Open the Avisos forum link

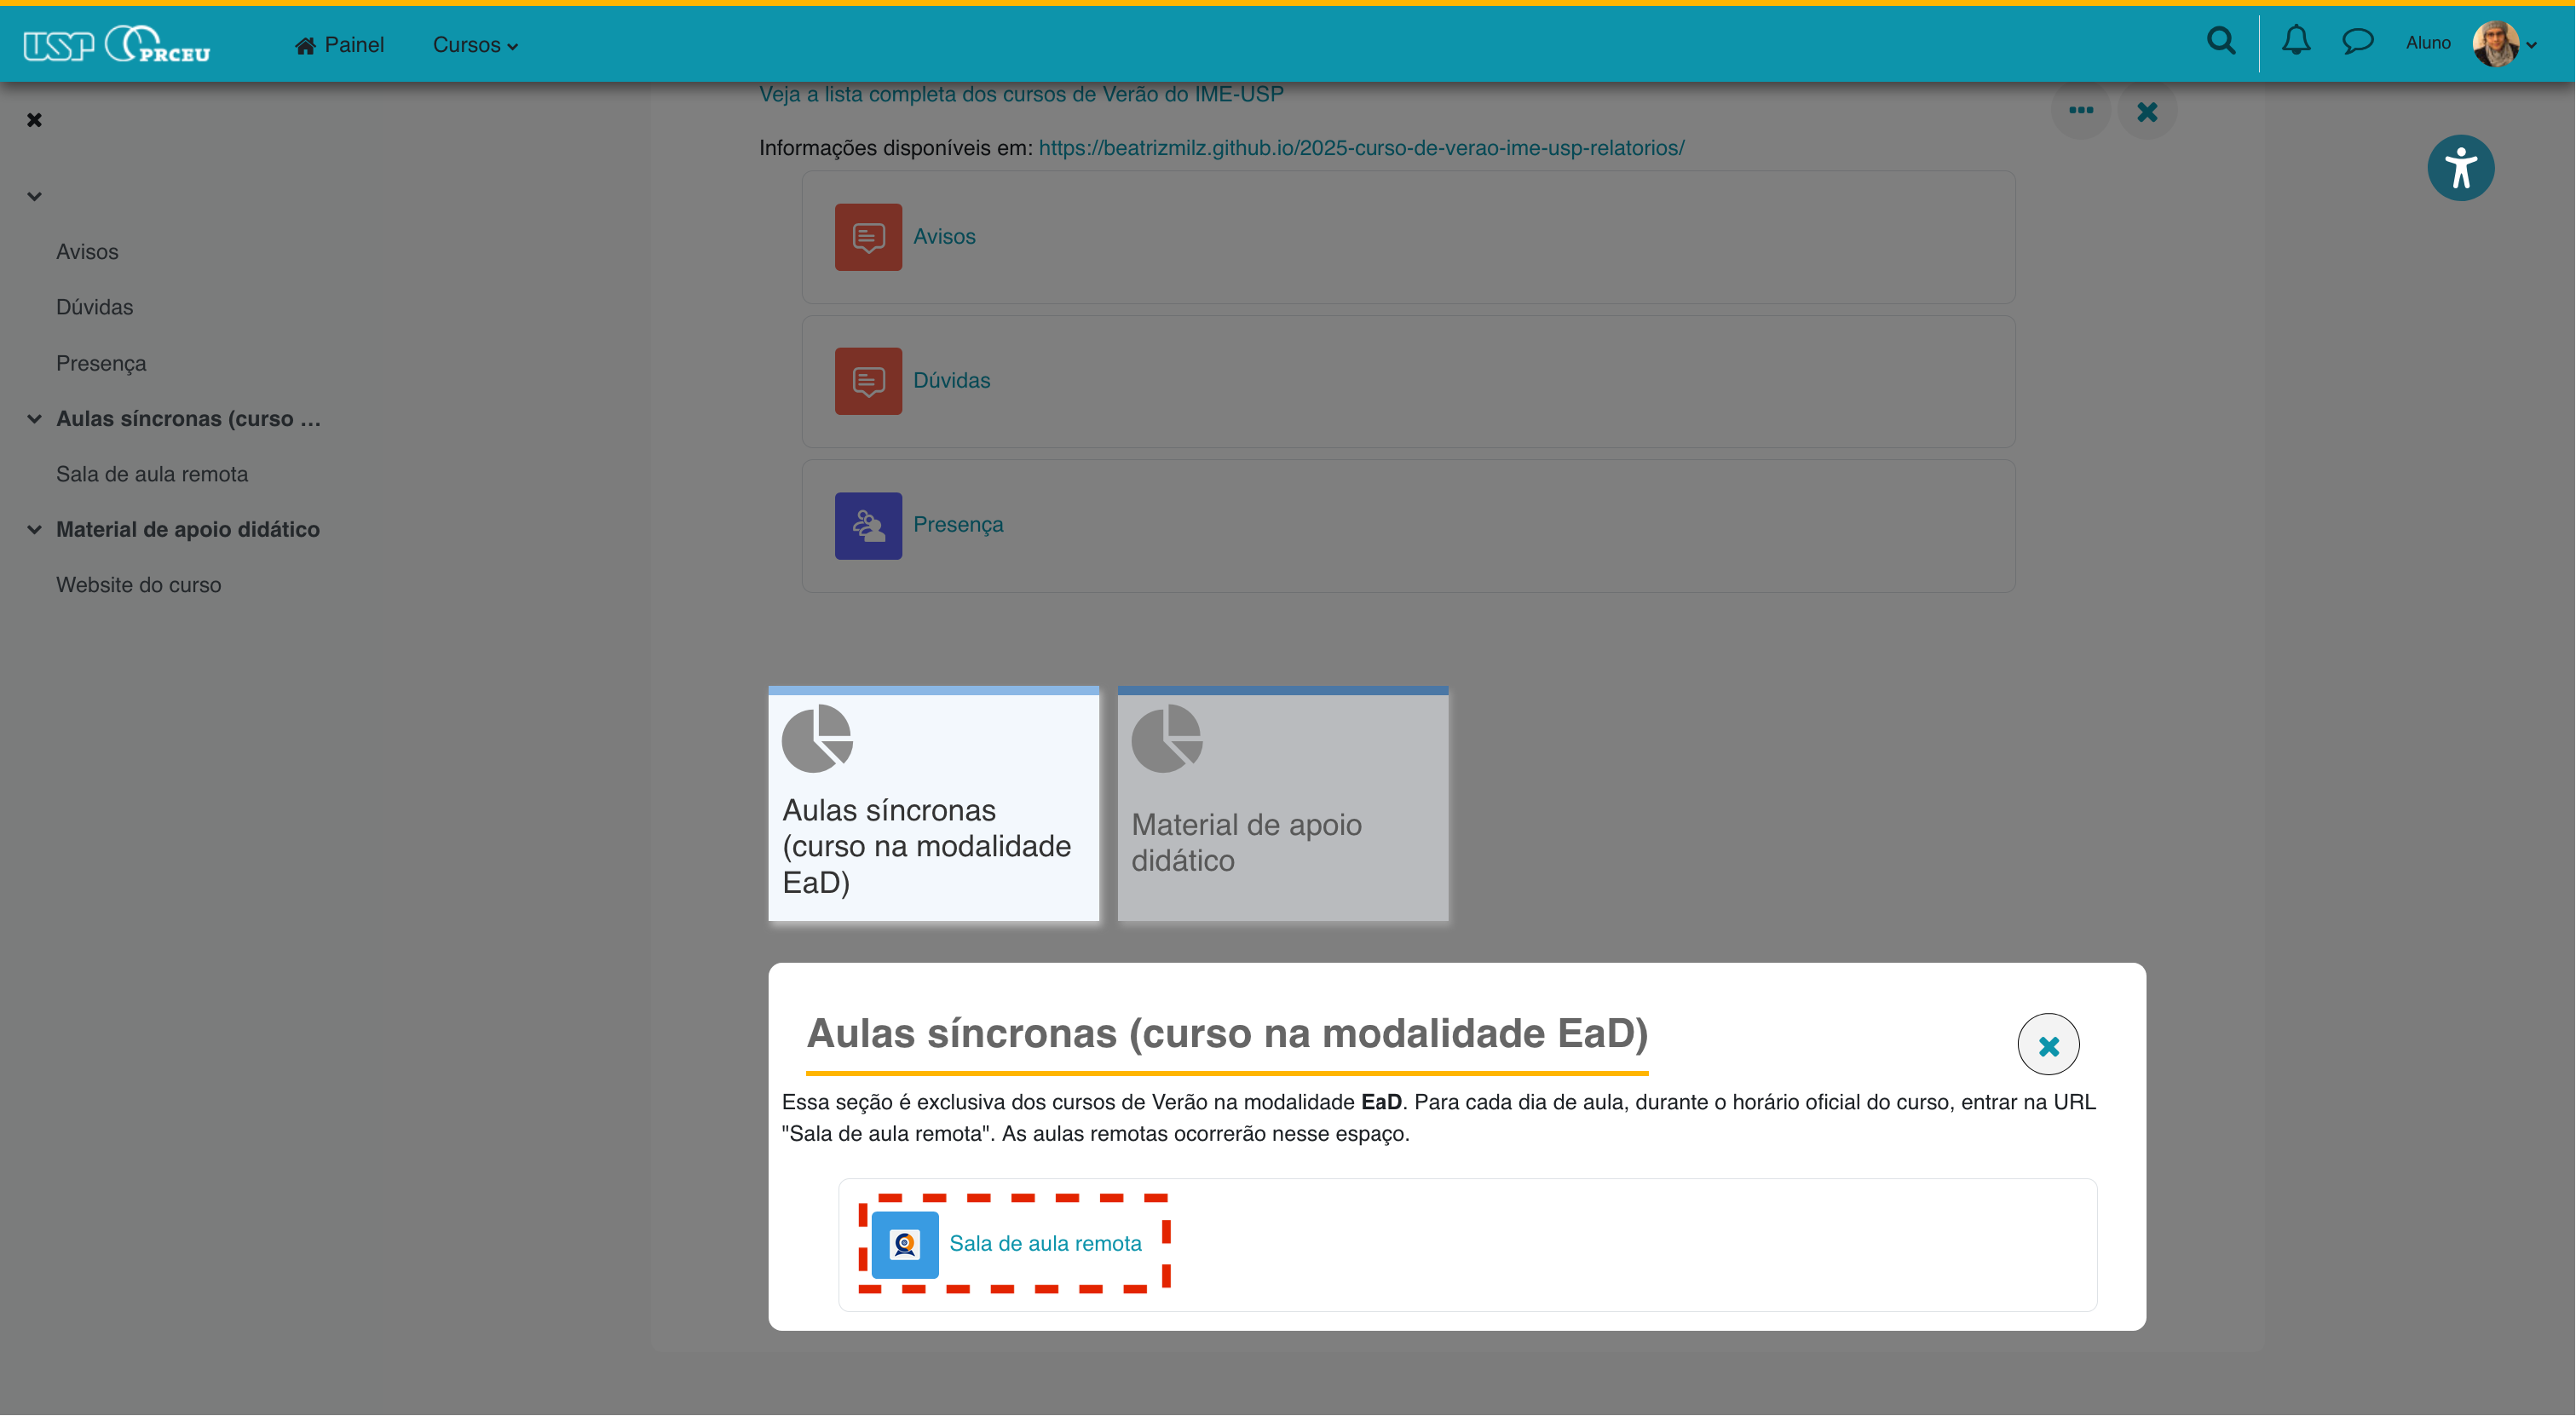(944, 237)
